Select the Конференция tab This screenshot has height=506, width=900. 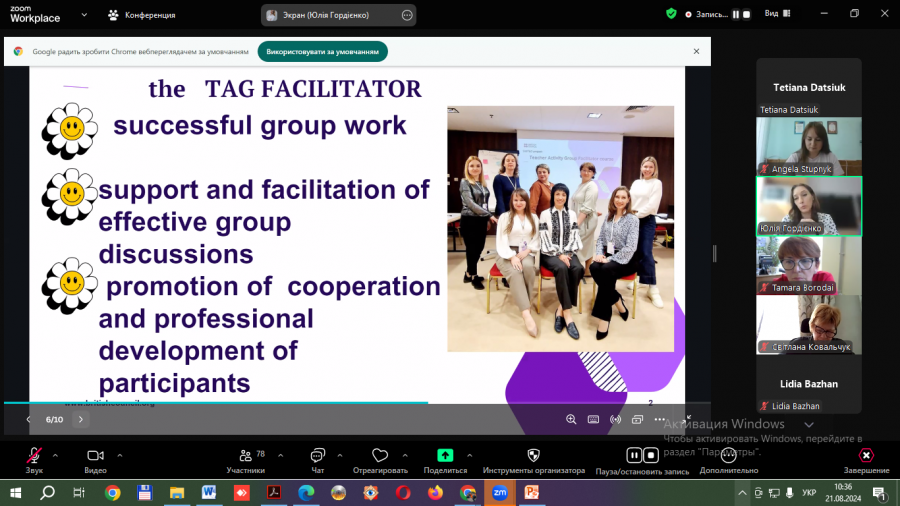point(142,15)
